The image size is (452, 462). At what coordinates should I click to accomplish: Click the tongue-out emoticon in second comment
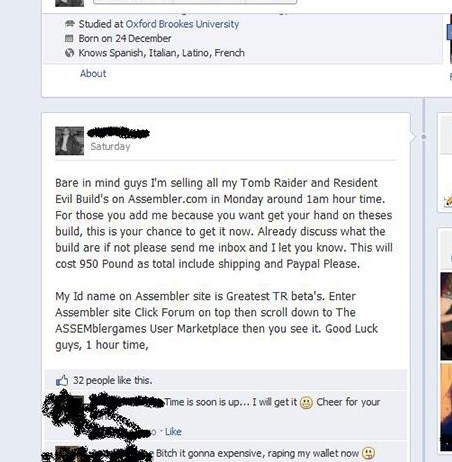(368, 453)
